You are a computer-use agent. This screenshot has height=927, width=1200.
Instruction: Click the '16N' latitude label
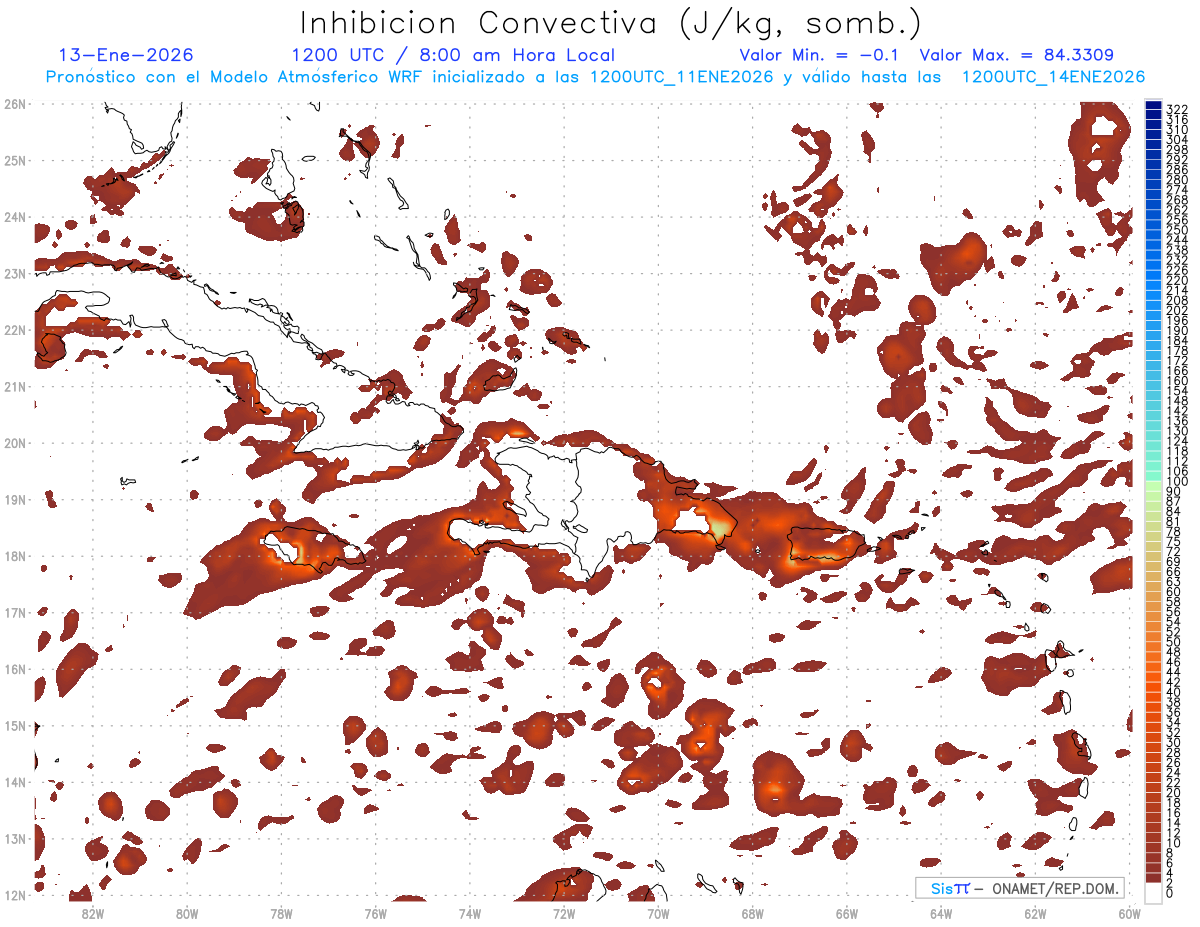pyautogui.click(x=15, y=668)
